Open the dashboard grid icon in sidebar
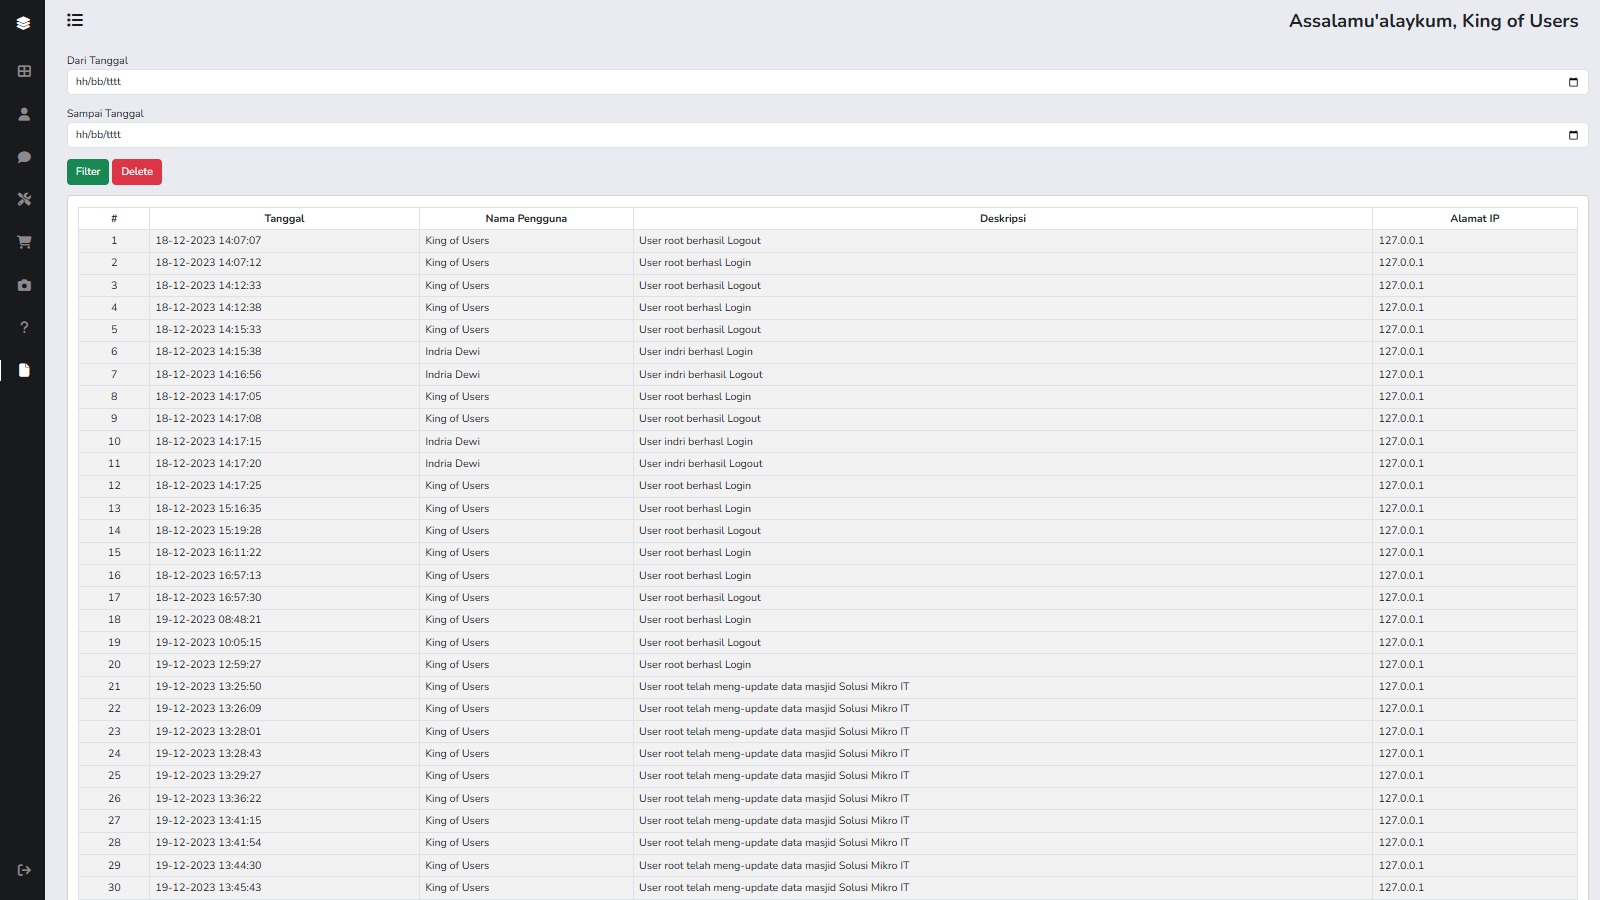The width and height of the screenshot is (1600, 900). tap(24, 71)
